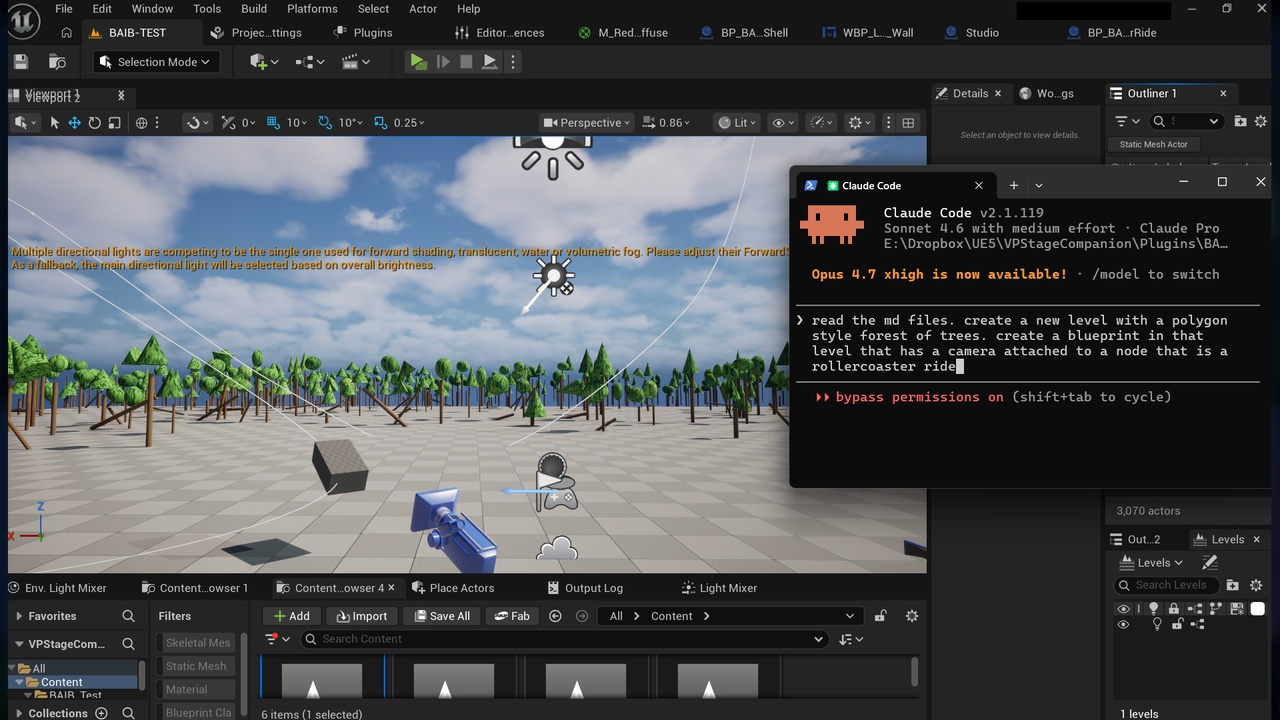This screenshot has height=720, width=1280.
Task: Click the content browser lock icon
Action: [880, 616]
